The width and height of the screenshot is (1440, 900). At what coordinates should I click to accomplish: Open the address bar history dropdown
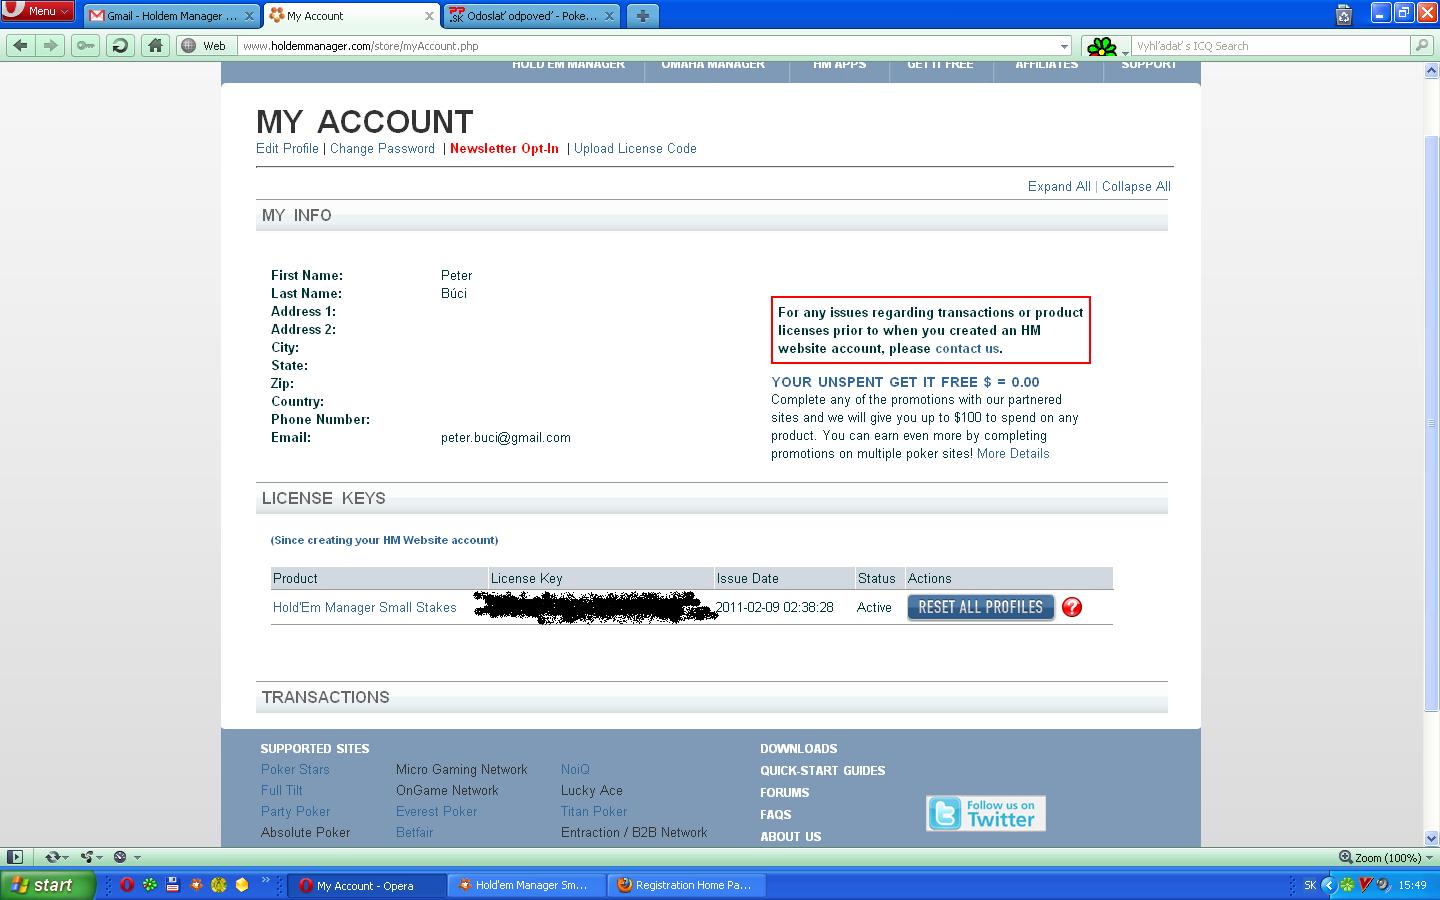1064,46
